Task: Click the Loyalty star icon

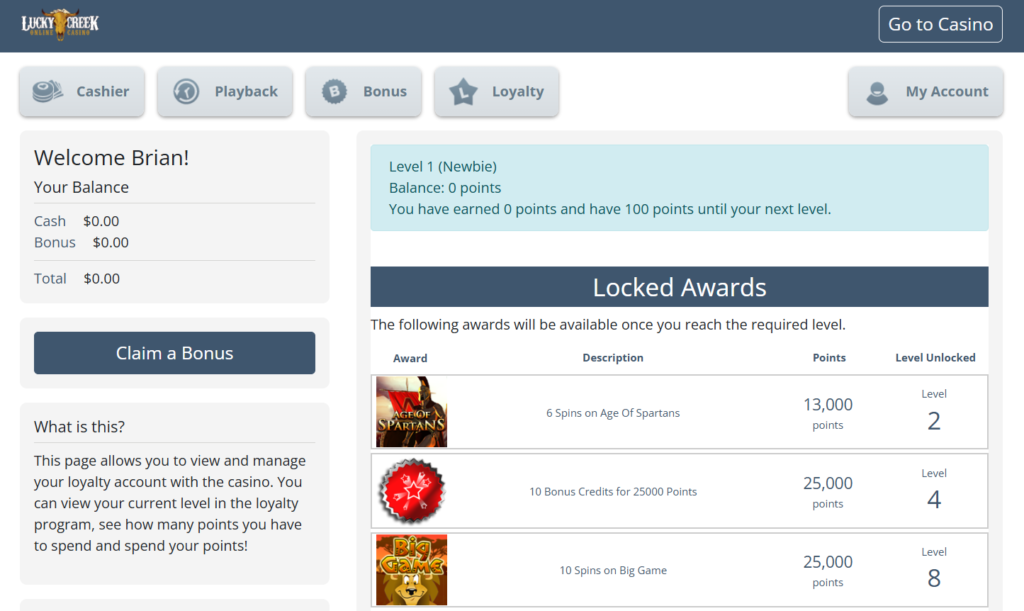Action: pyautogui.click(x=464, y=91)
